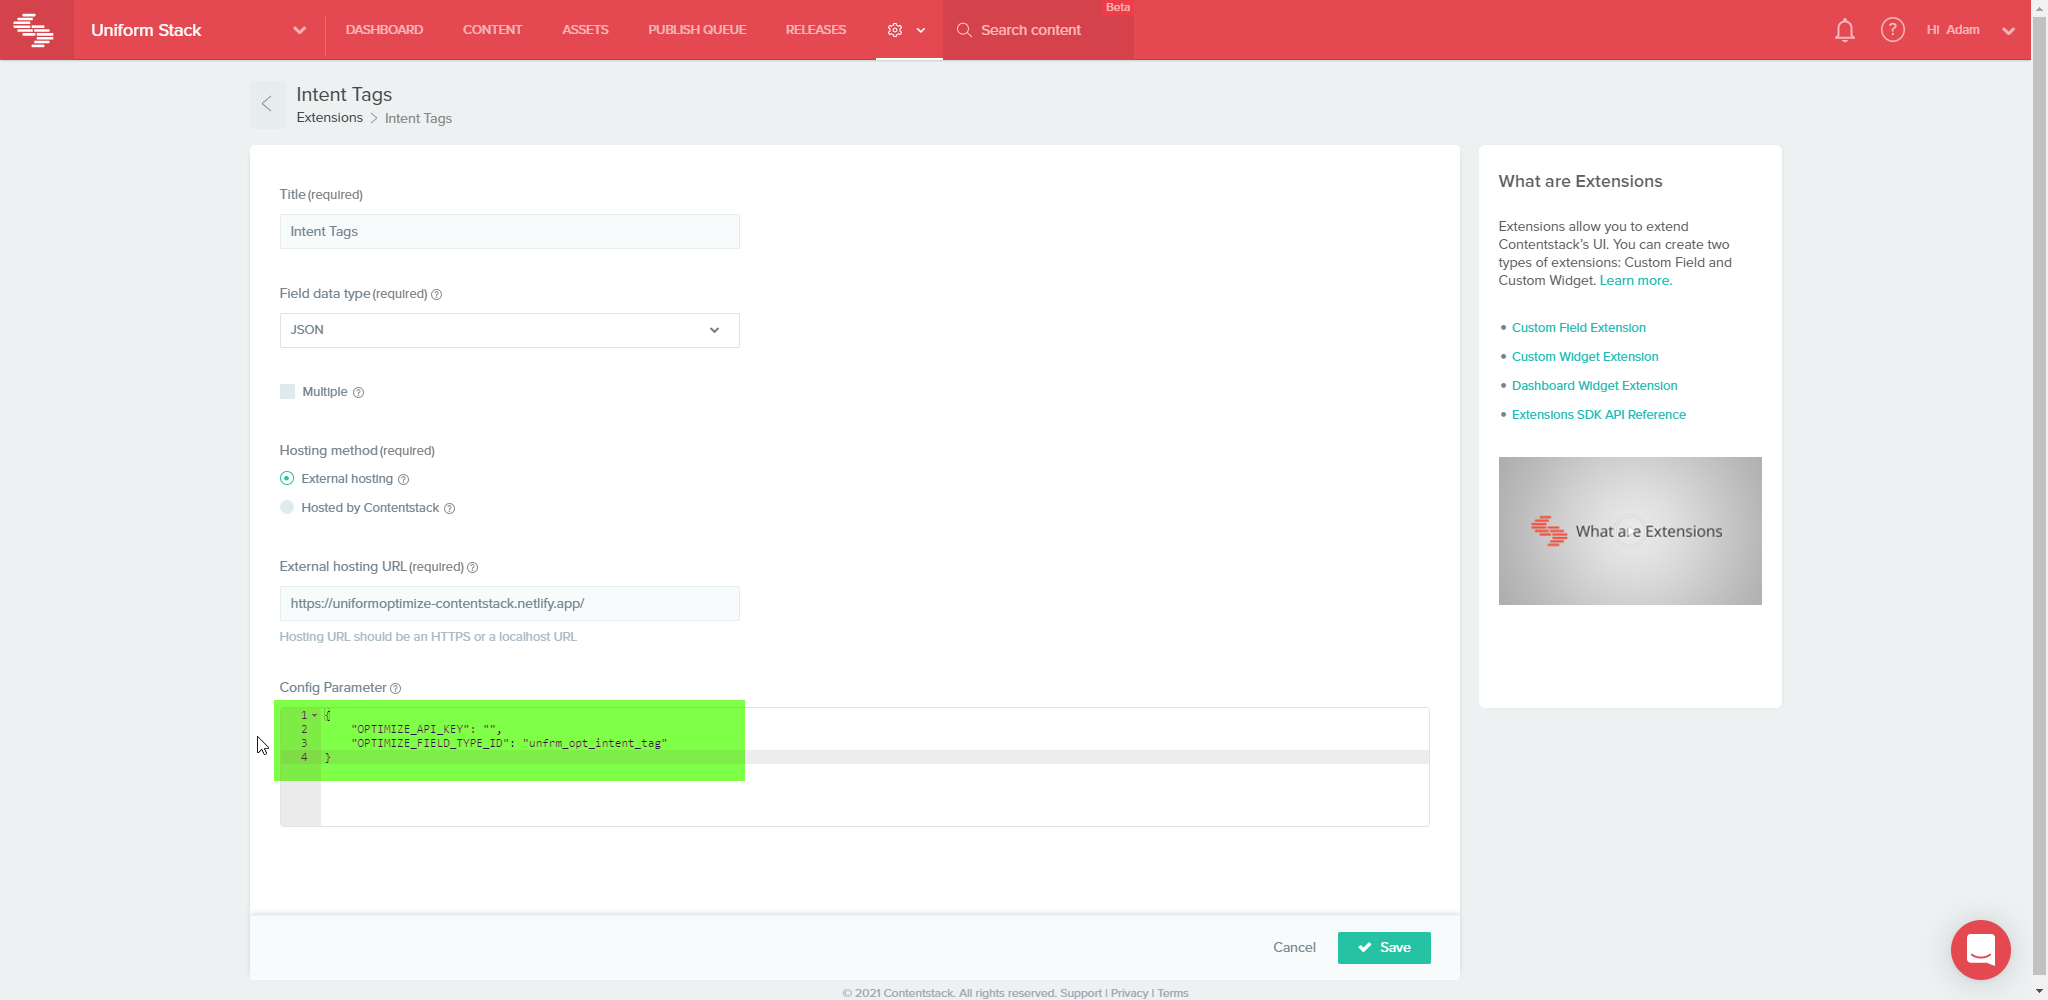This screenshot has height=1000, width=2048.
Task: Open Dashboard Widget Extension link
Action: (1595, 386)
